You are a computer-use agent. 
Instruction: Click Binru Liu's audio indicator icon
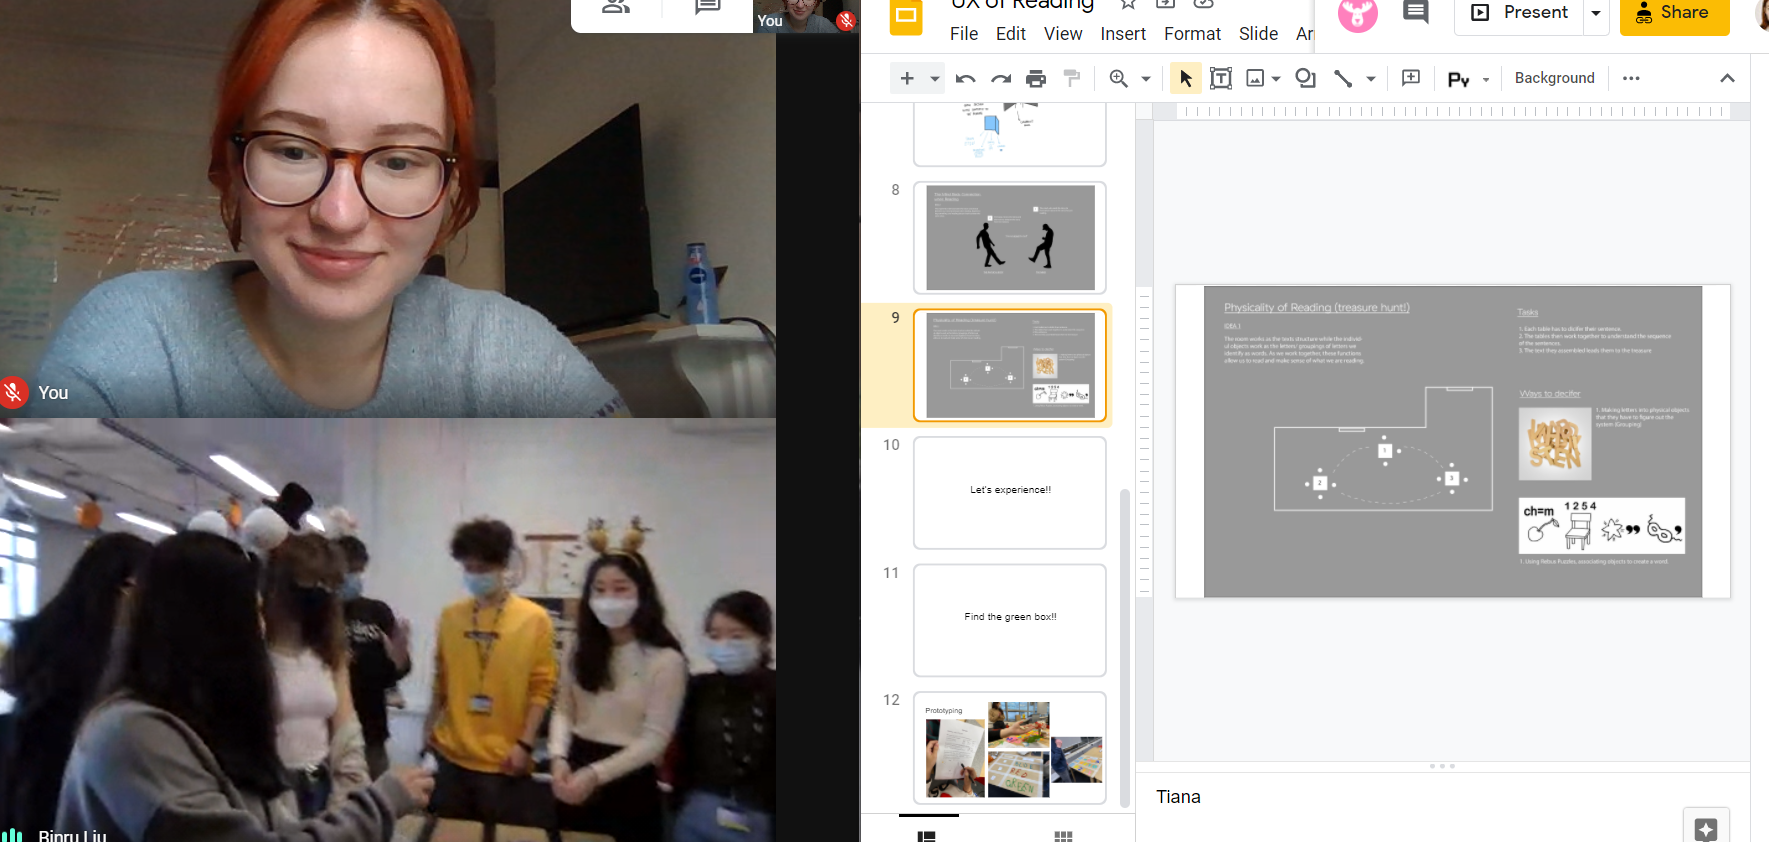coord(12,835)
